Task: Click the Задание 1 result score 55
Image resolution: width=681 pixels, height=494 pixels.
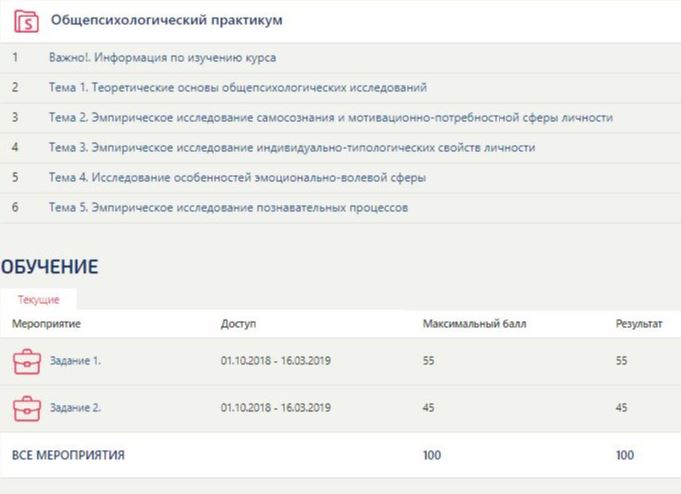Action: point(622,361)
